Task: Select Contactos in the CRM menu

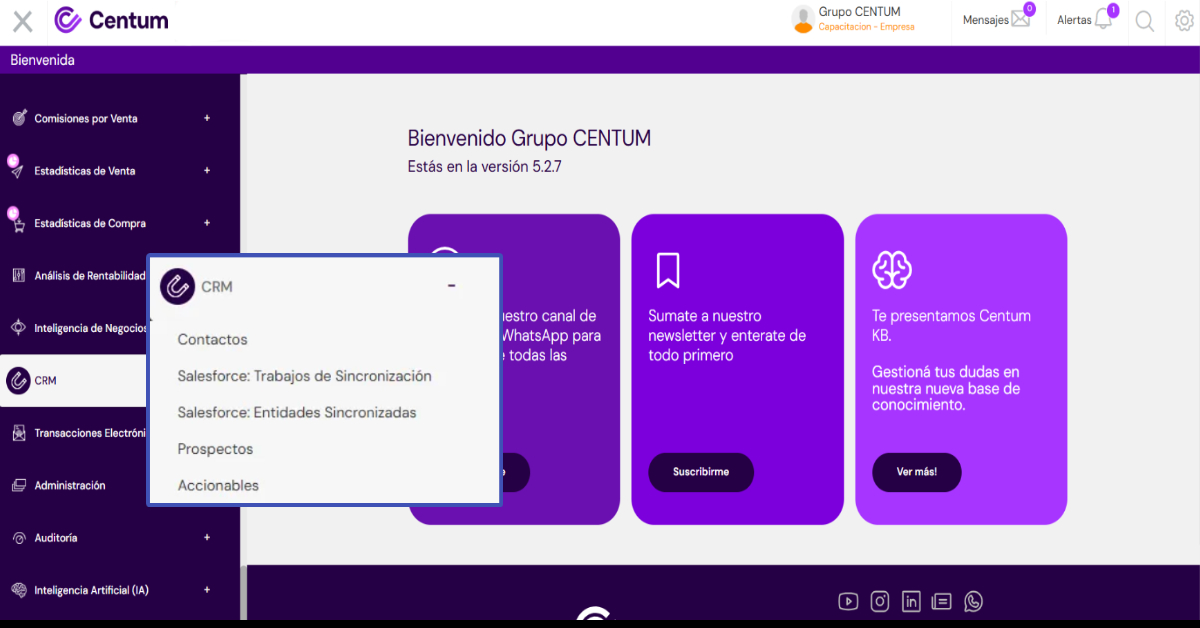Action: pyautogui.click(x=212, y=340)
